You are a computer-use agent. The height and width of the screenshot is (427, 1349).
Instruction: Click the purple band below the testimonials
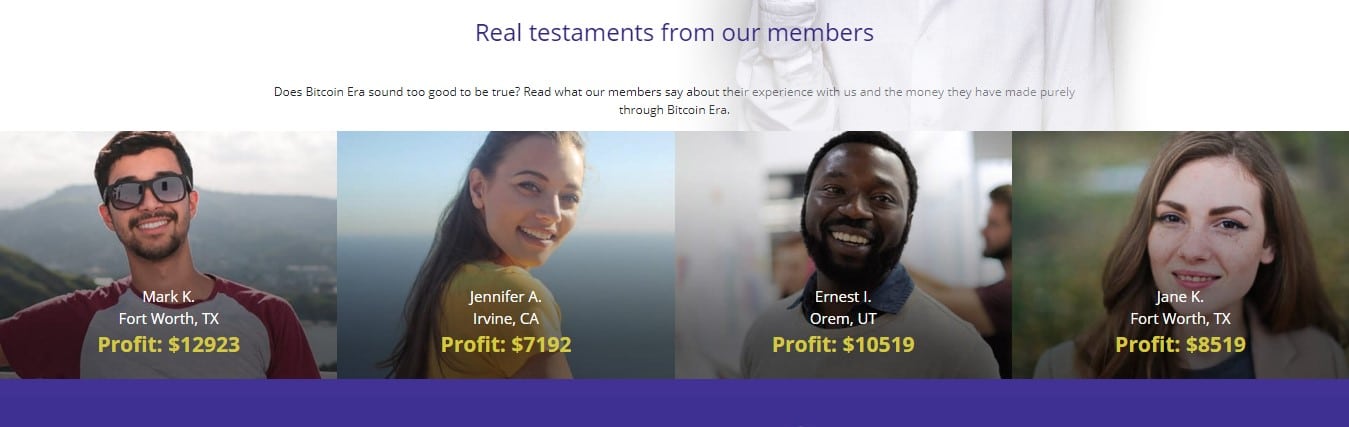point(674,403)
